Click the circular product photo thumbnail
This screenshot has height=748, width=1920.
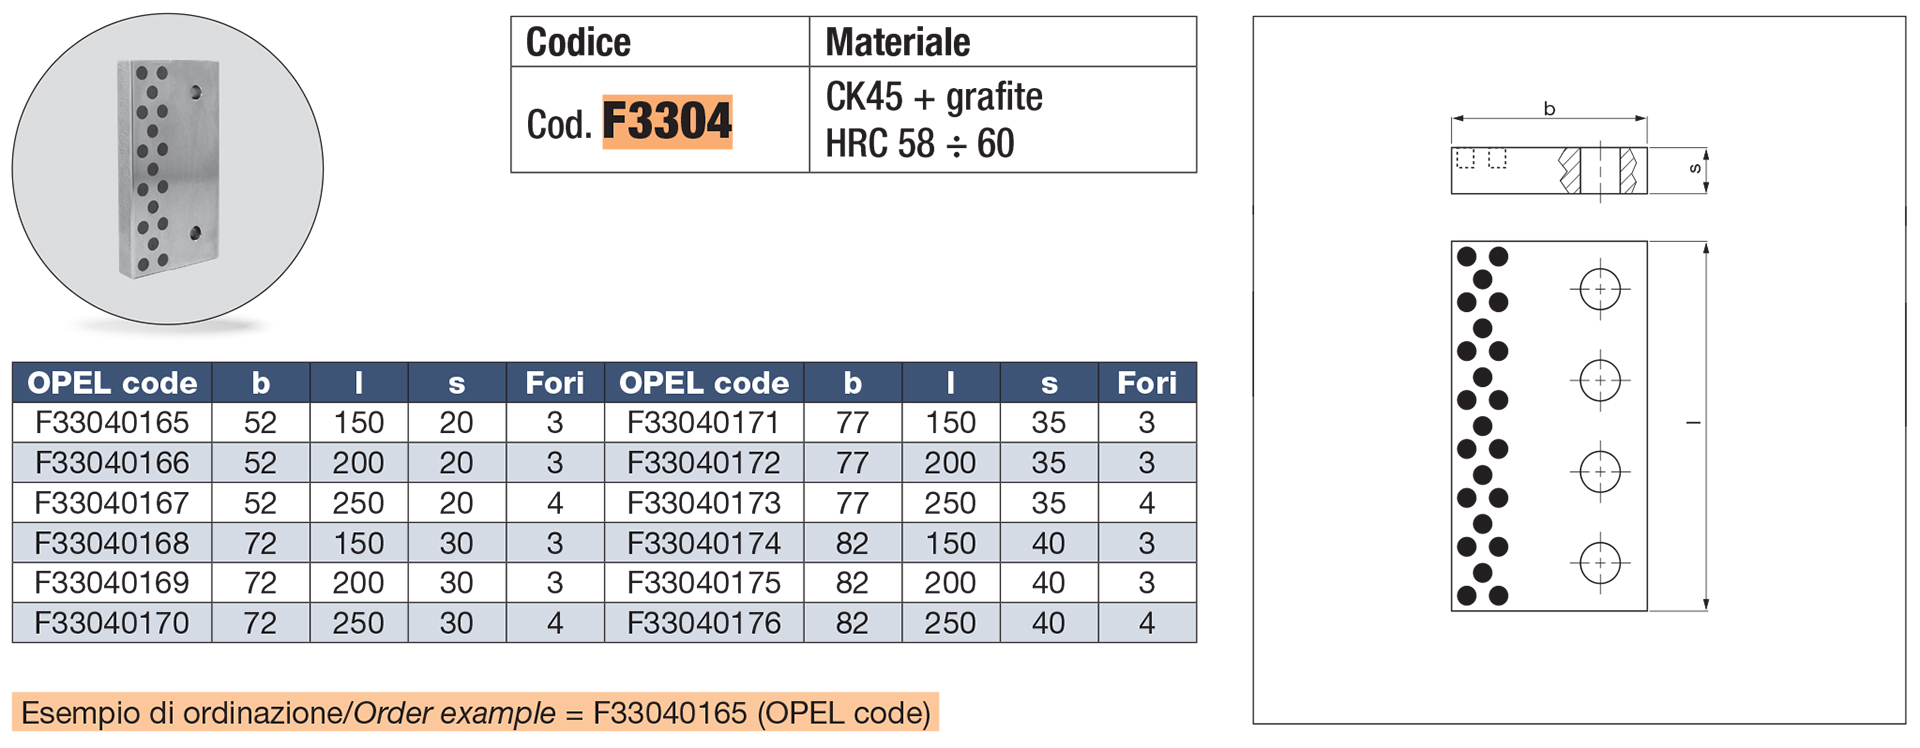click(168, 169)
